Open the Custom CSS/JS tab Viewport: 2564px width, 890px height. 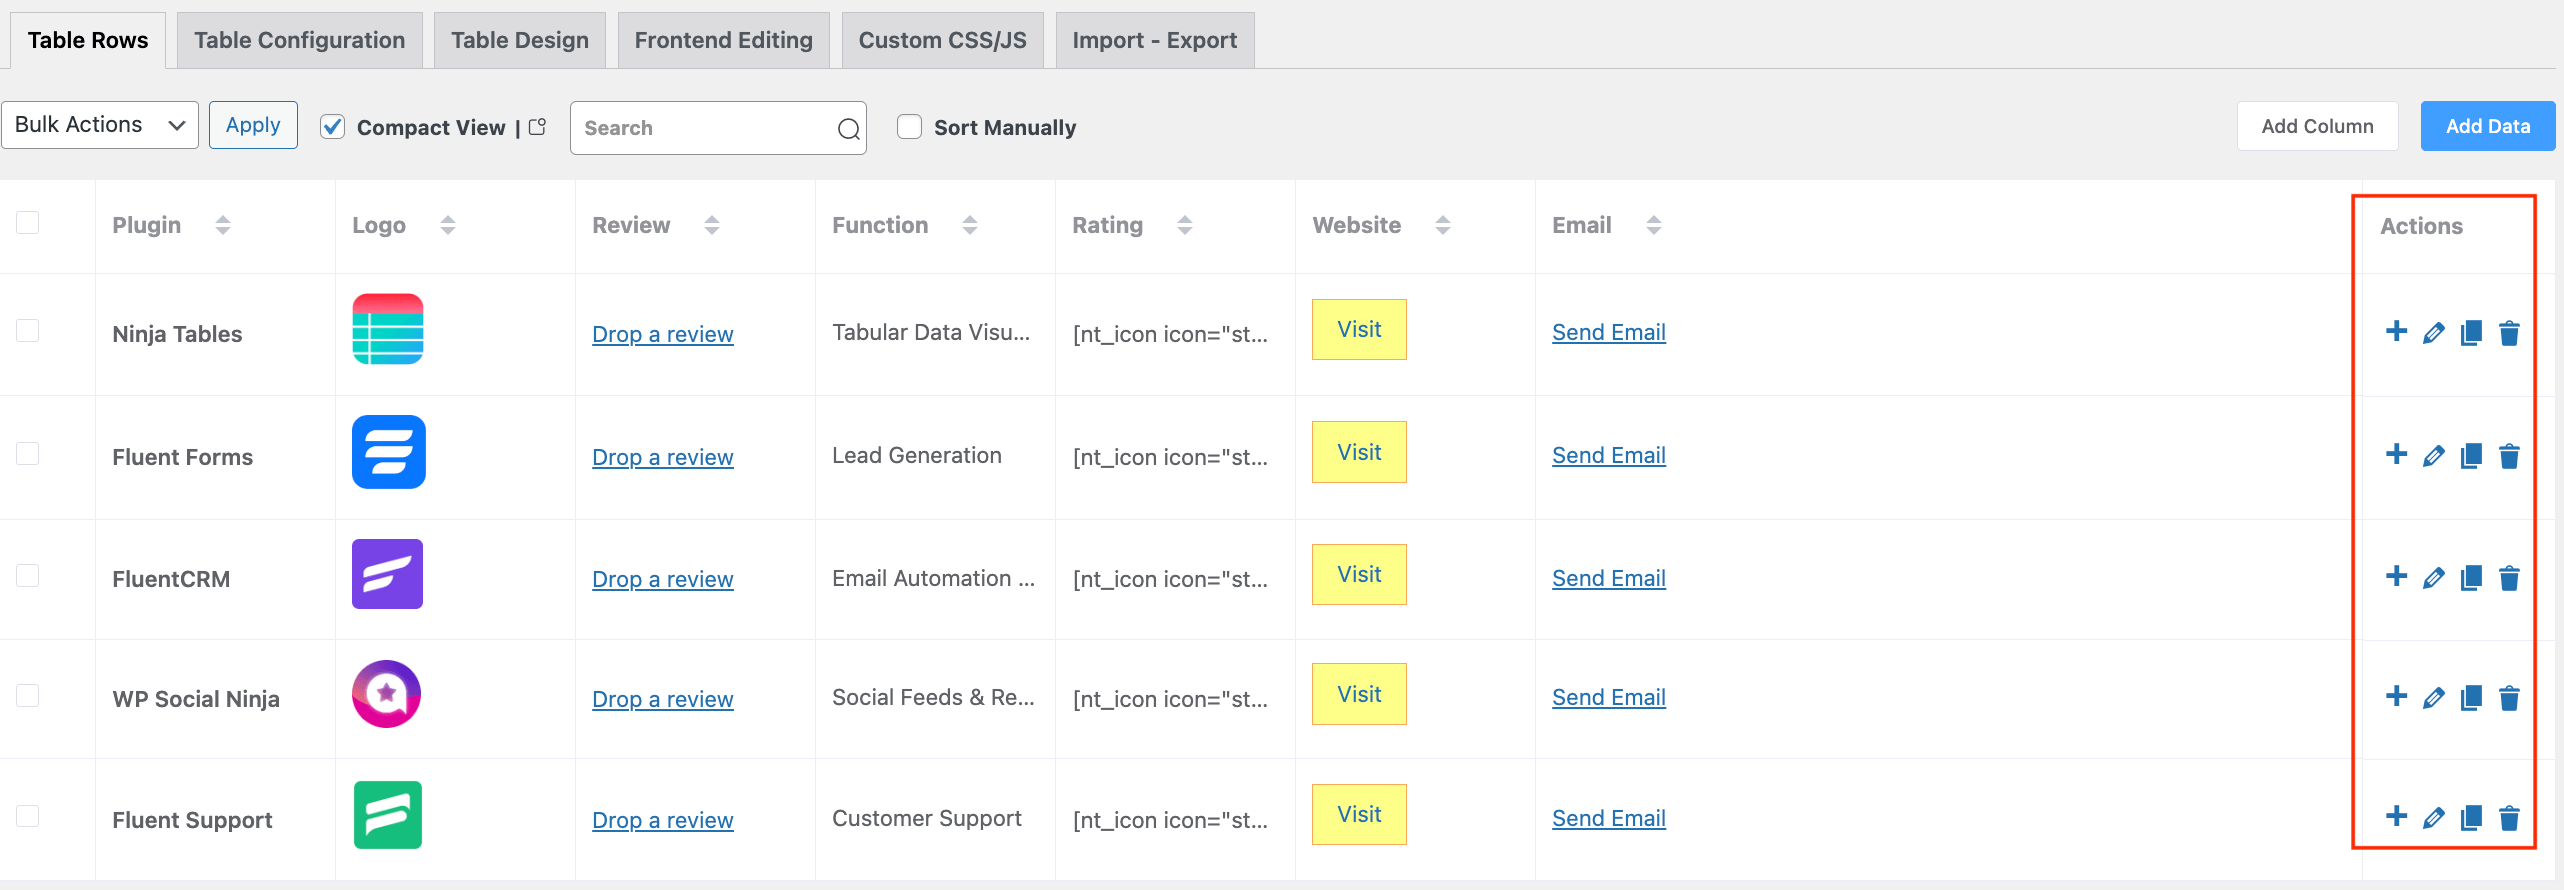tap(943, 40)
